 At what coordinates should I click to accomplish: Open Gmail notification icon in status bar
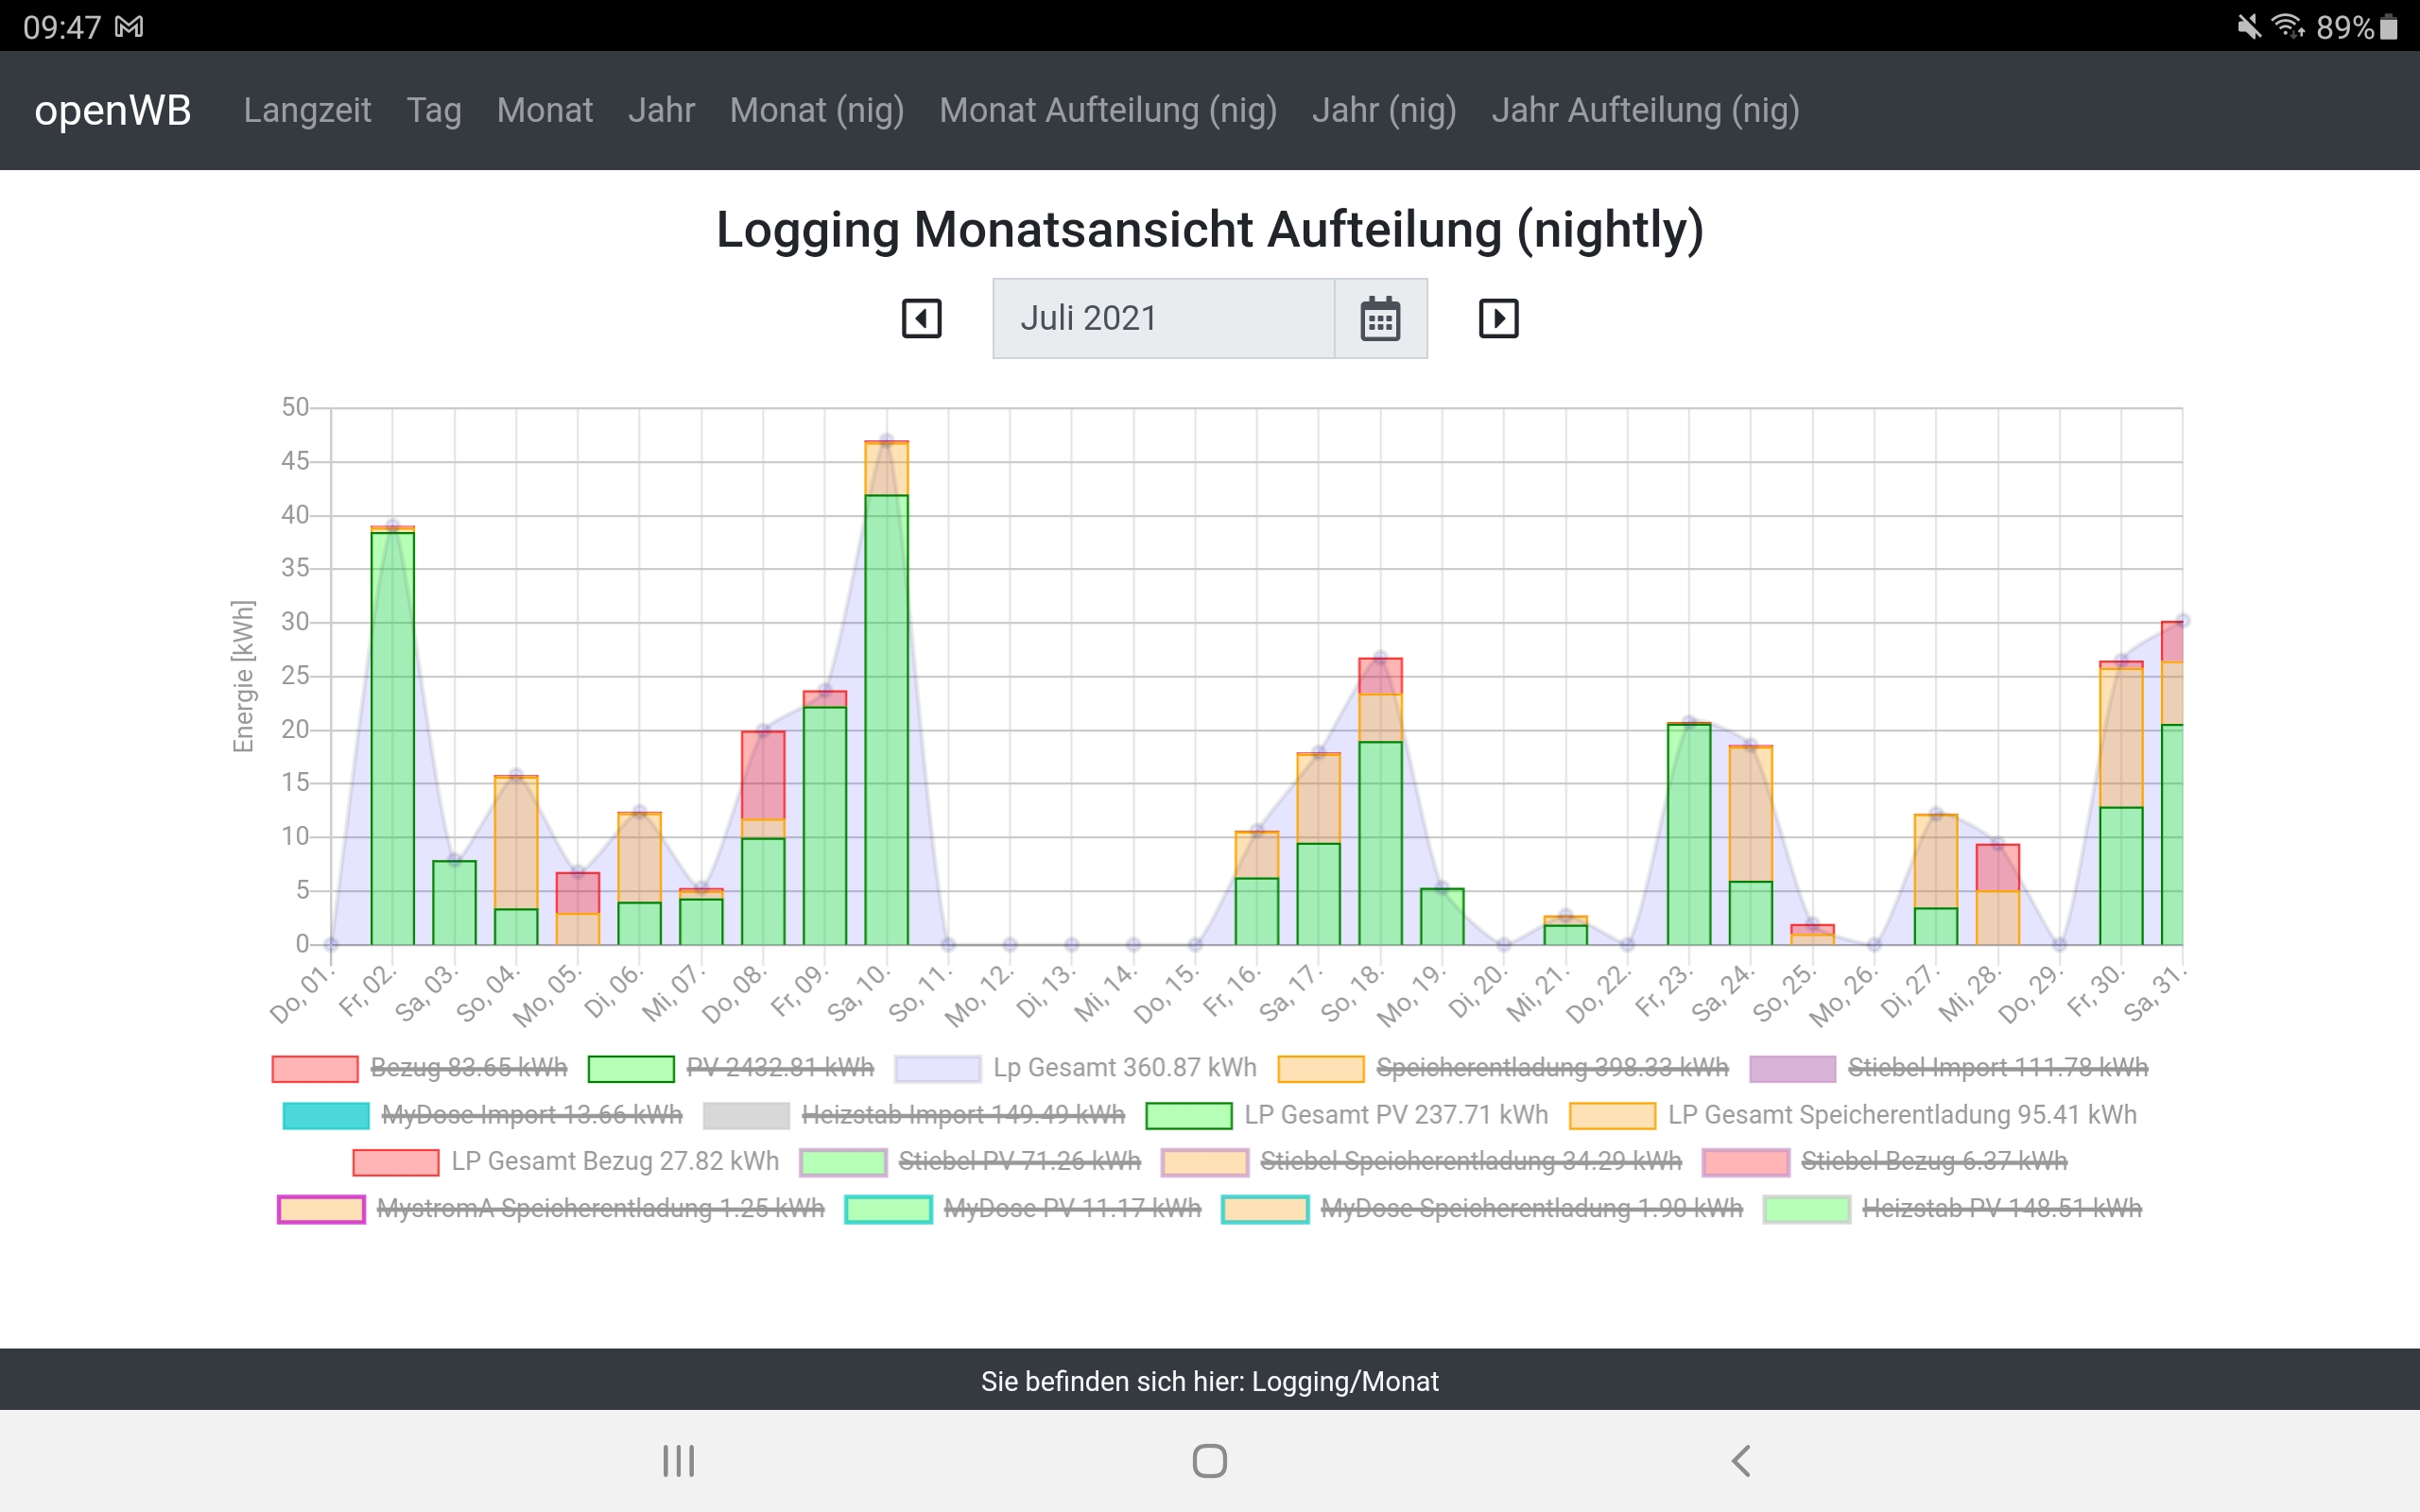click(129, 27)
